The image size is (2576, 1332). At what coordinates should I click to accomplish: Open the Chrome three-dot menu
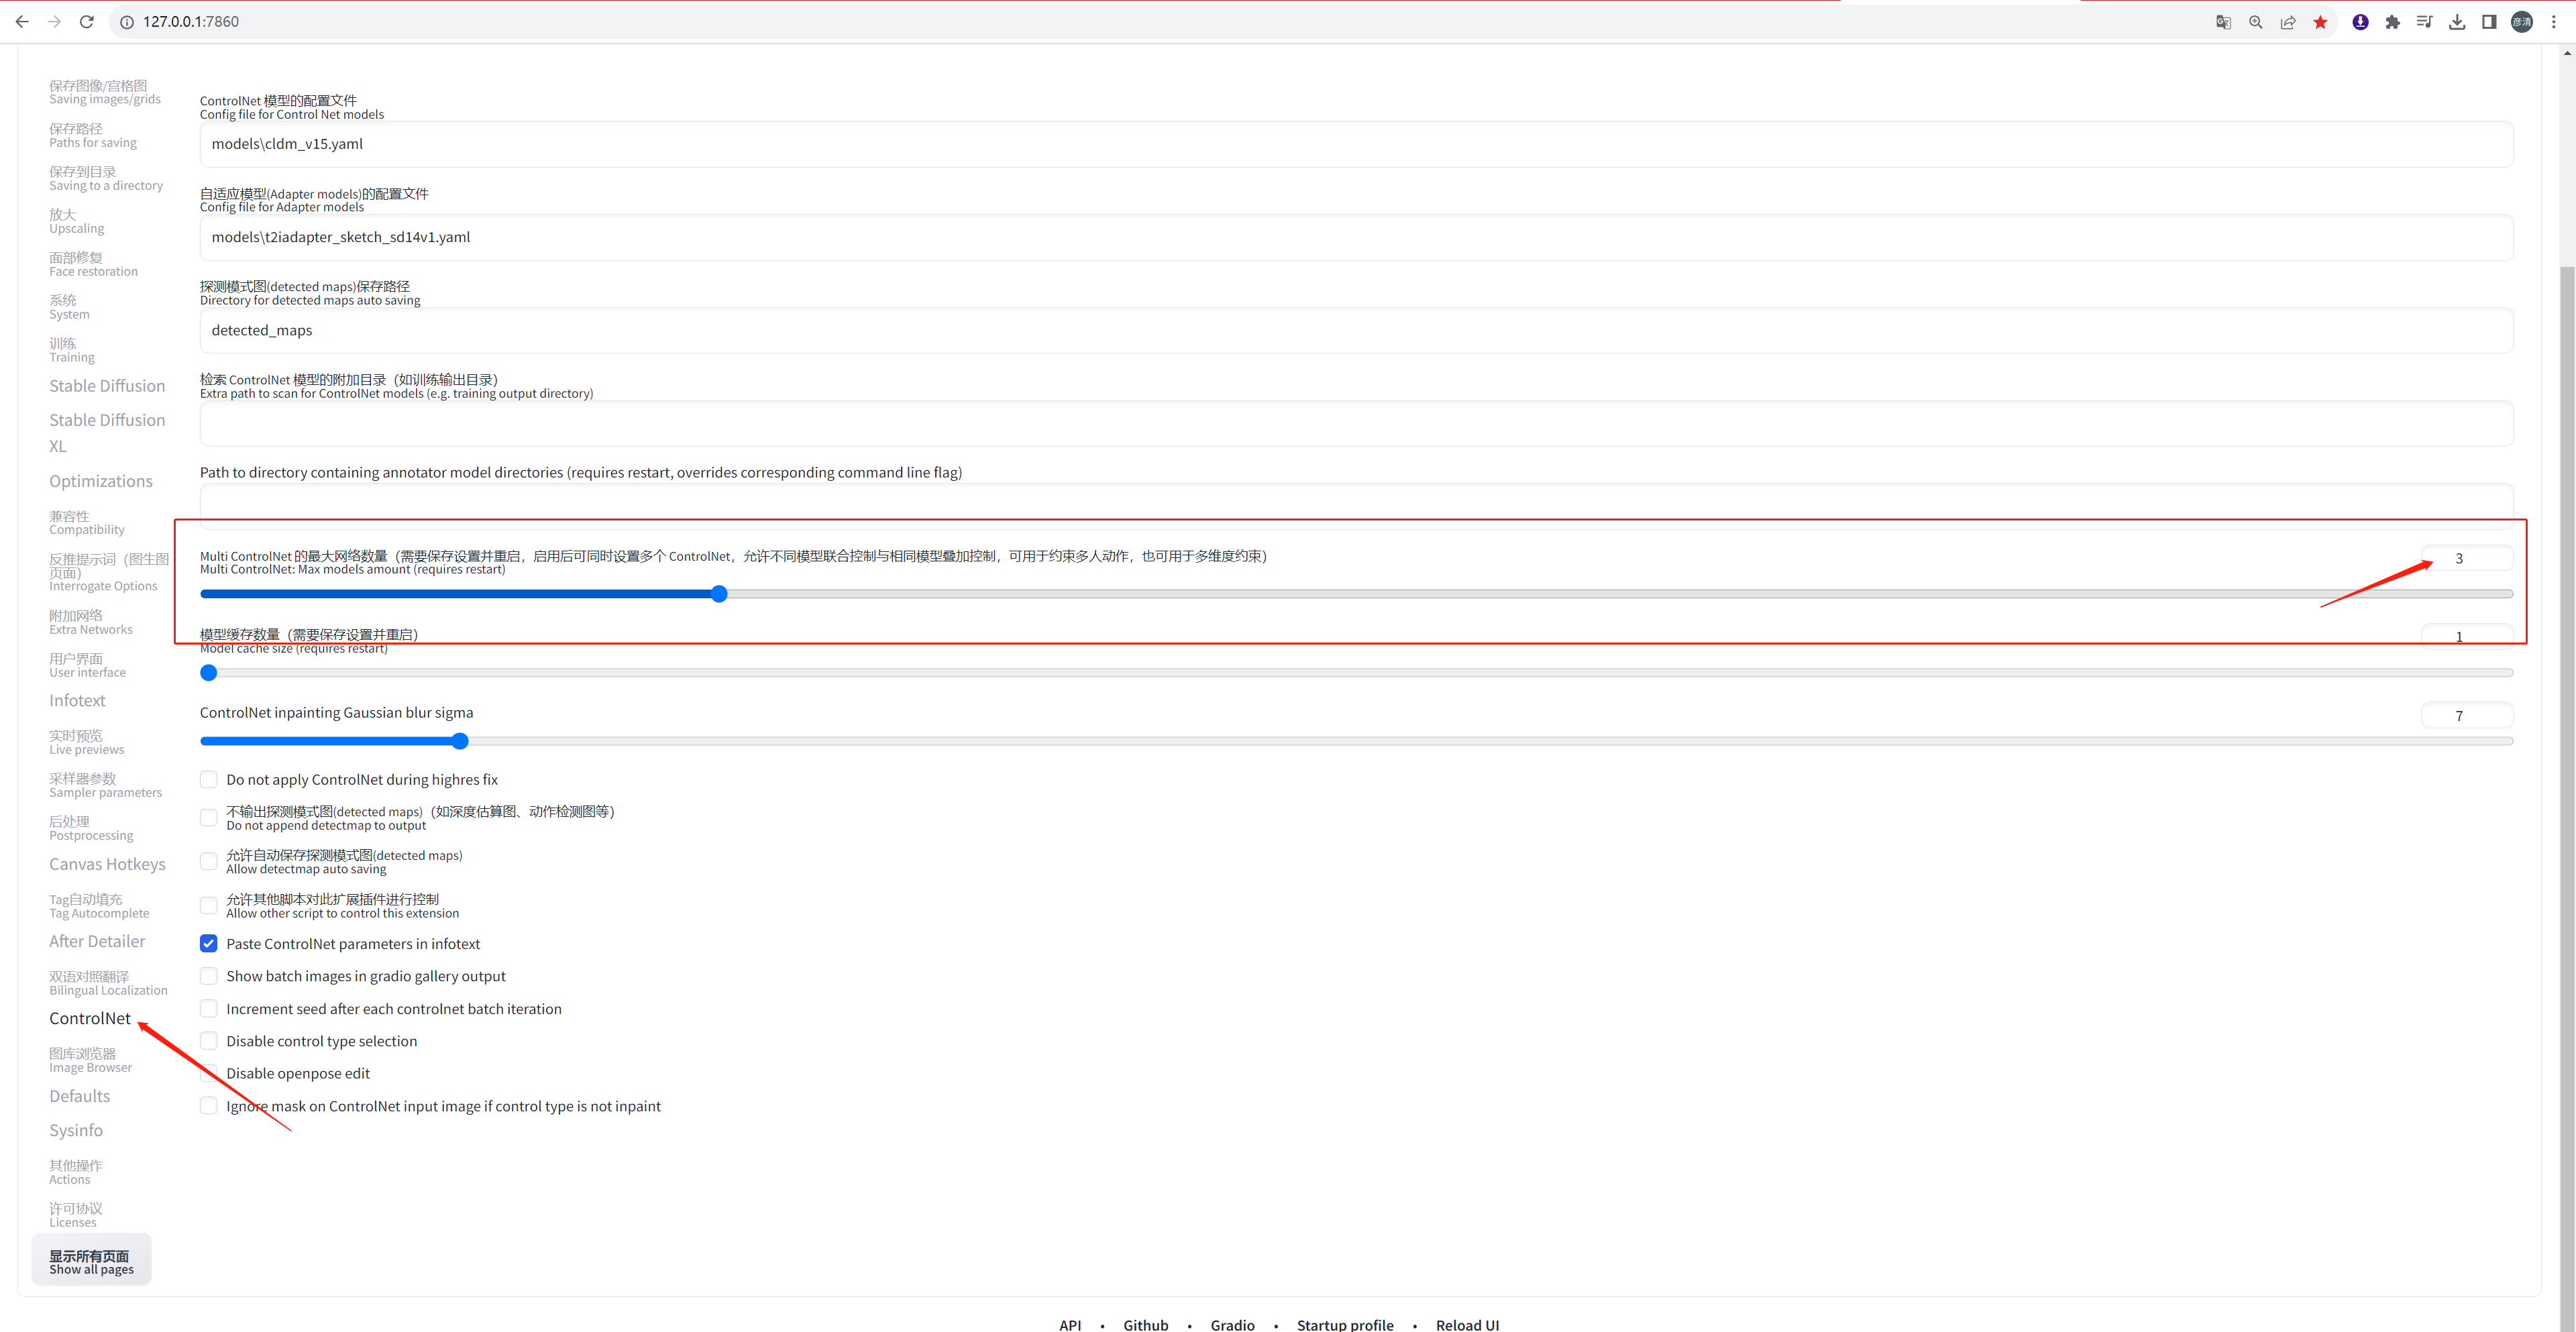[2553, 21]
